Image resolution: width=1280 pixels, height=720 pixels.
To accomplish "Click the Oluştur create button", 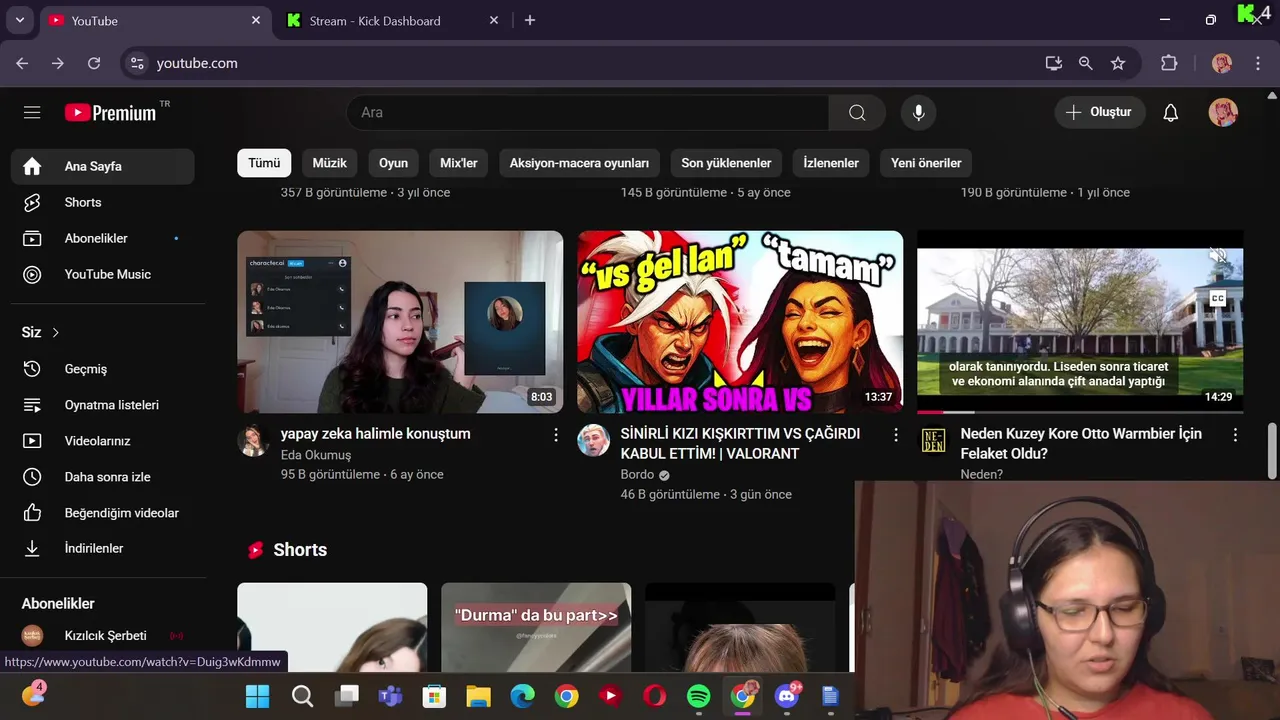I will 1098,112.
